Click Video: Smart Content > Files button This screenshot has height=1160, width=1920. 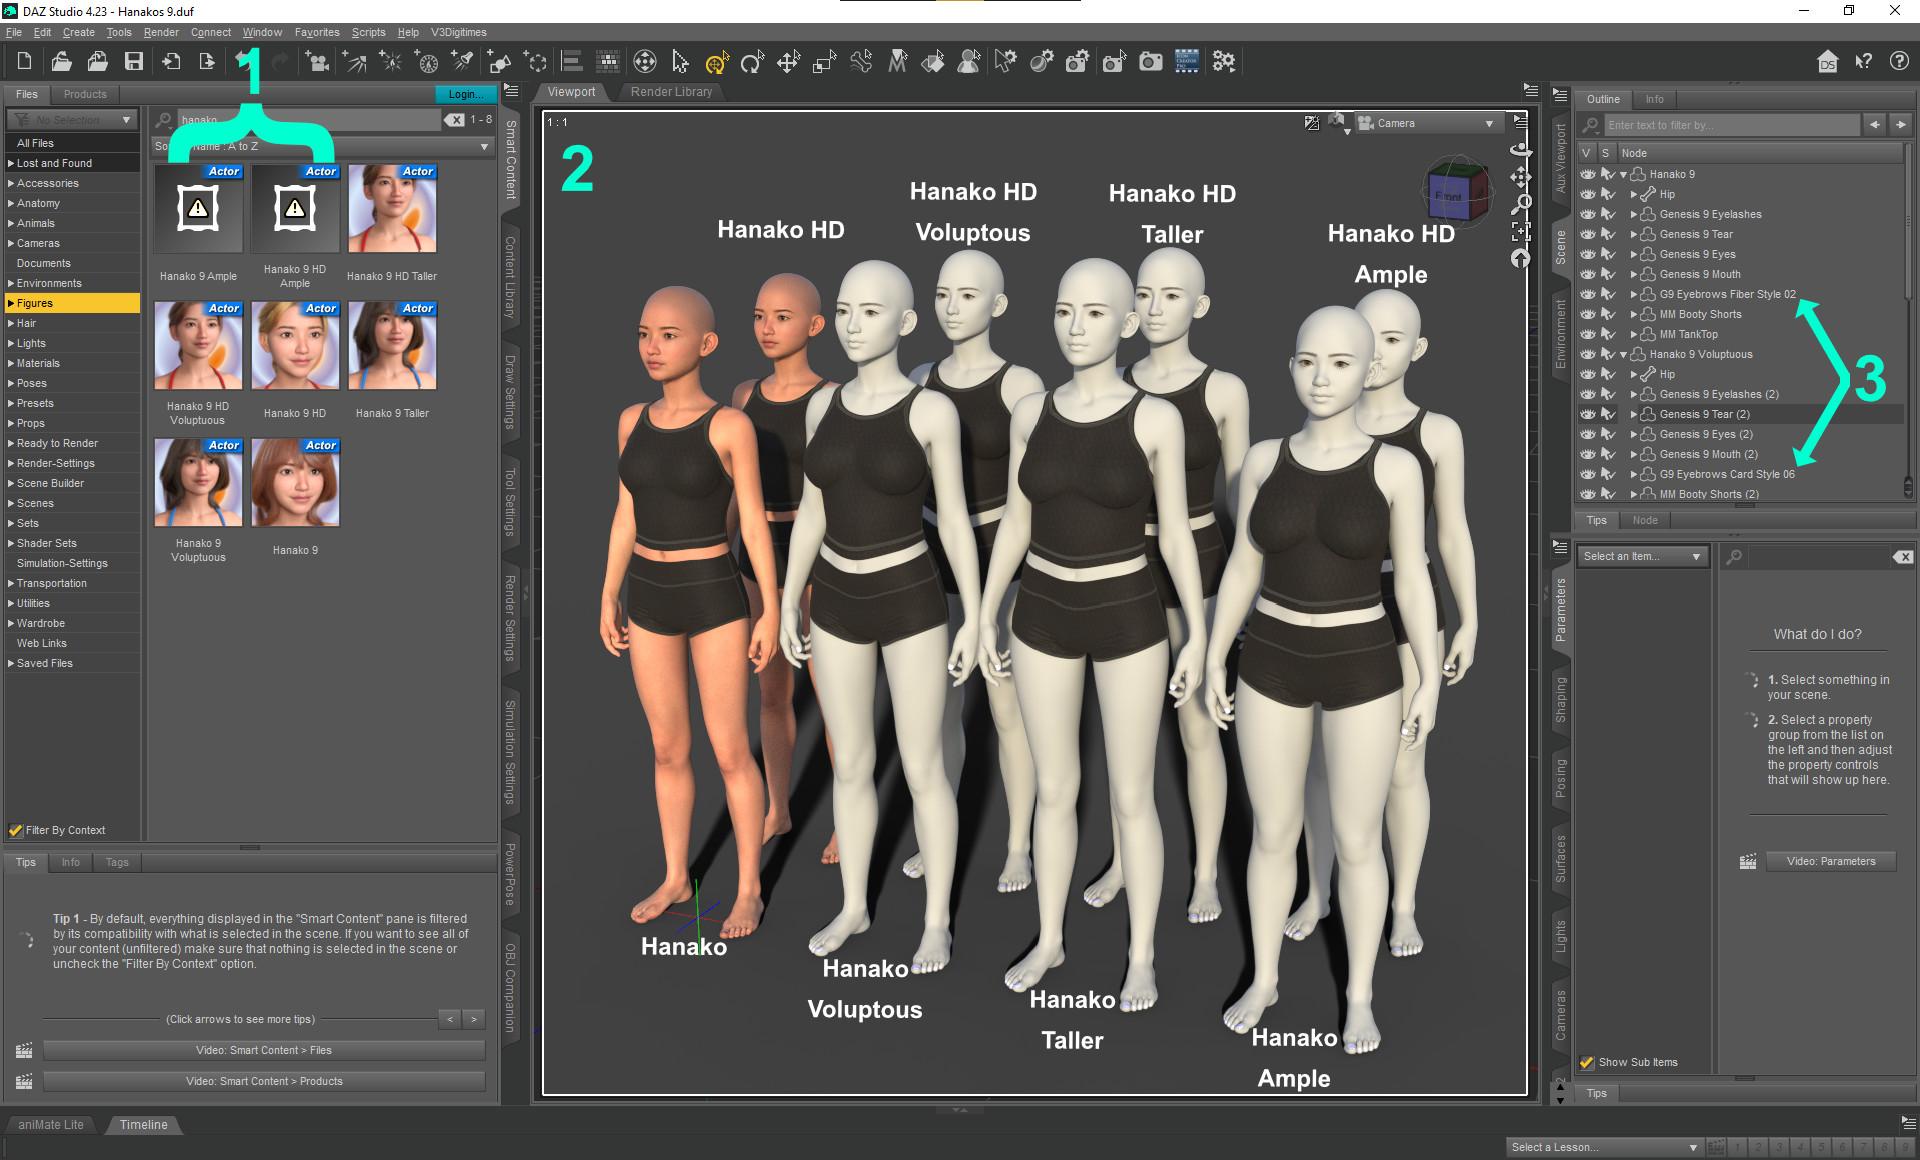[x=264, y=1050]
